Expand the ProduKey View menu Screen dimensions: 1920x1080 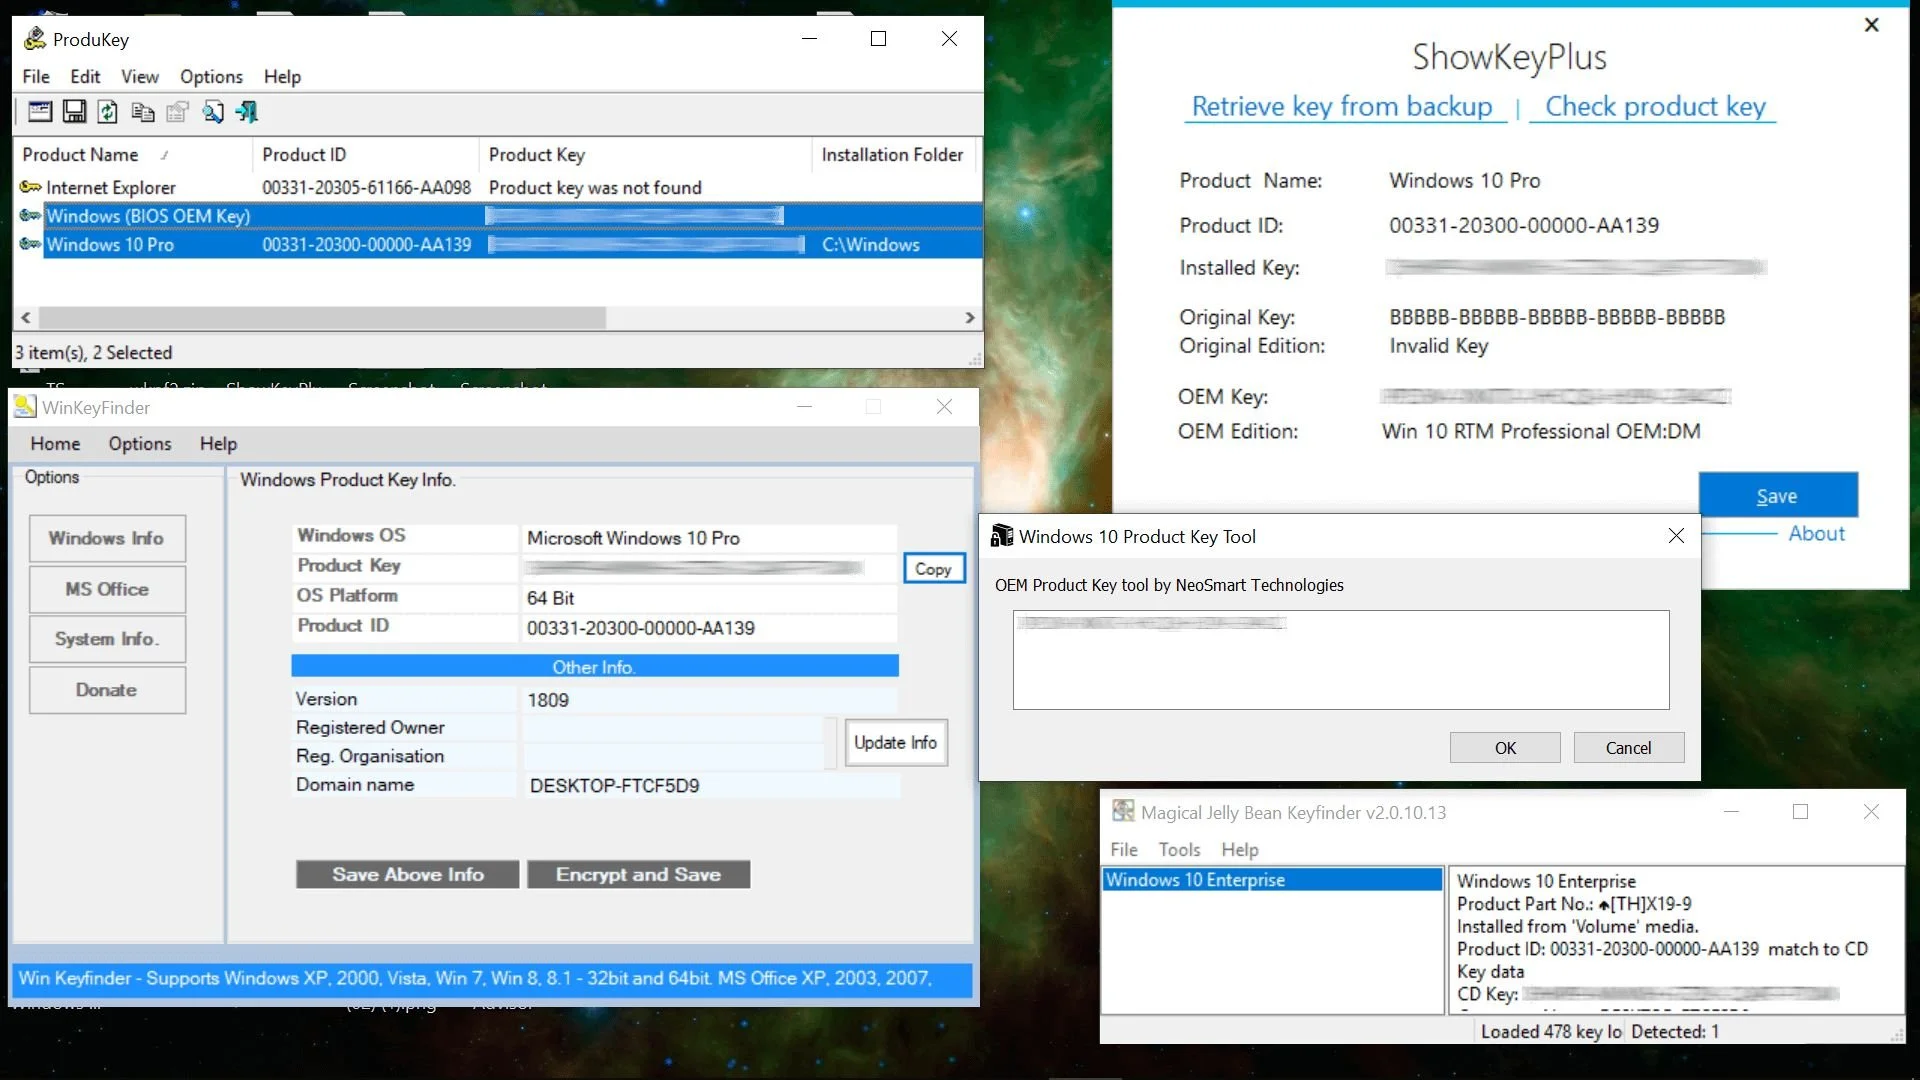pos(140,76)
